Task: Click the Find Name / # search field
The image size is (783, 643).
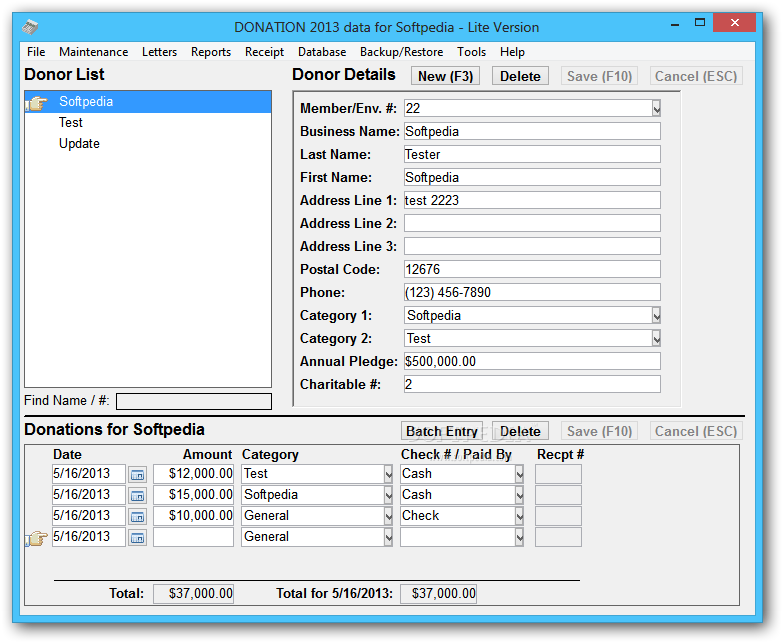Action: [194, 401]
